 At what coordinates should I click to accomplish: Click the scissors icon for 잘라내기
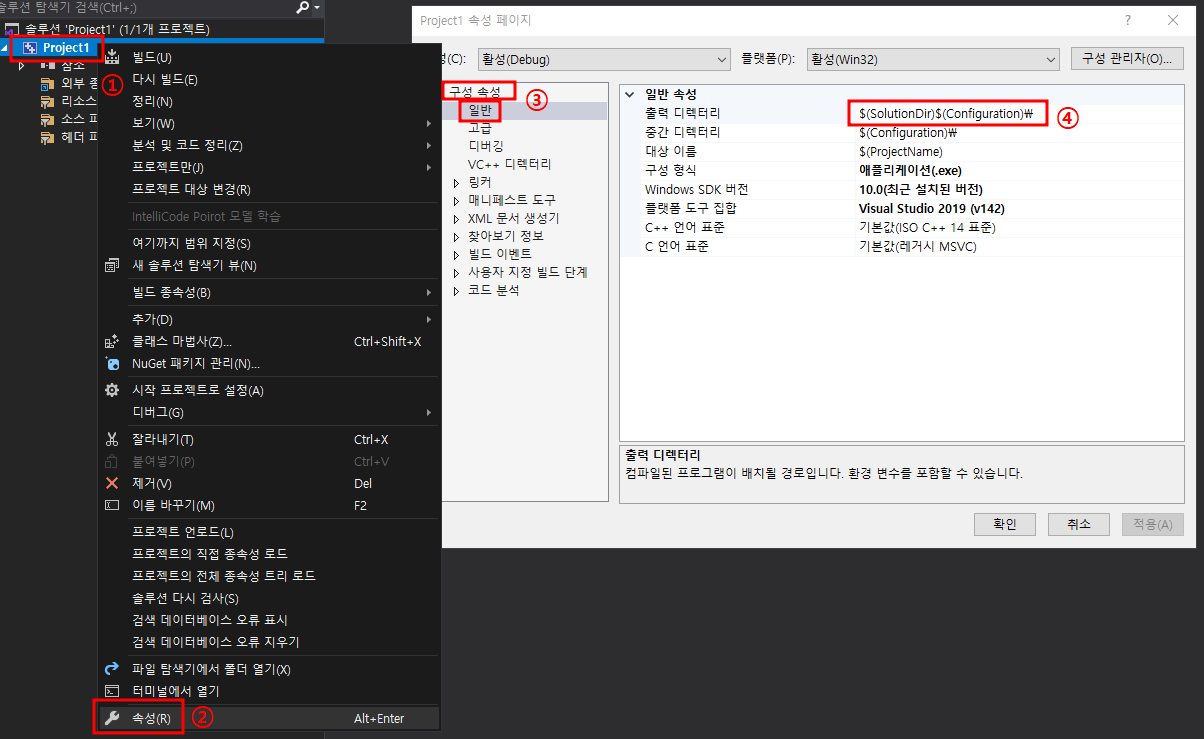[x=113, y=439]
